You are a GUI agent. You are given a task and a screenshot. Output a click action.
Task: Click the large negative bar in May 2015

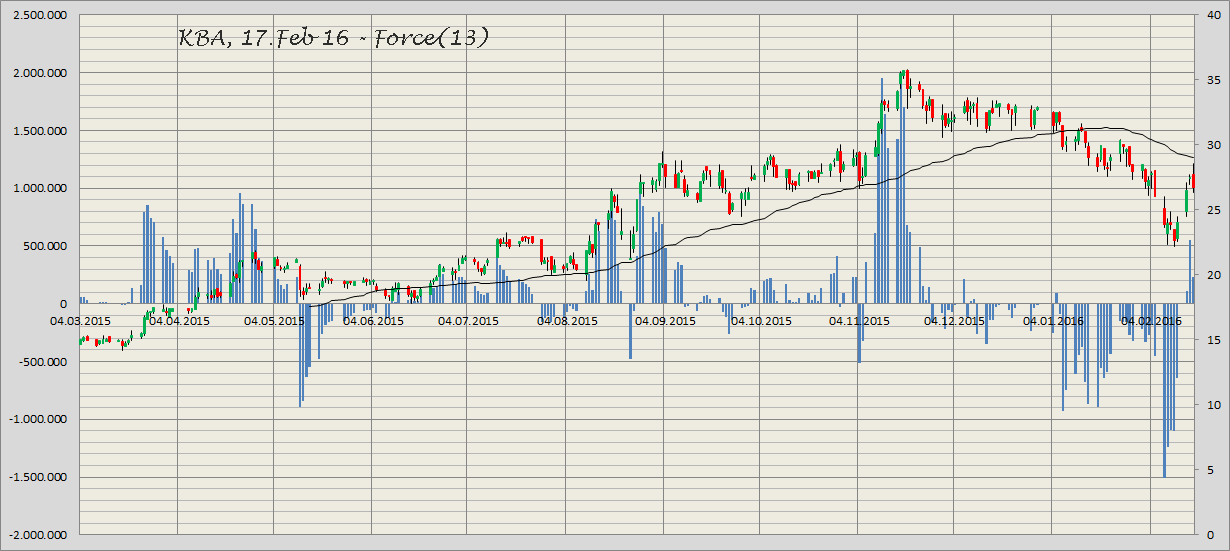pyautogui.click(x=301, y=355)
